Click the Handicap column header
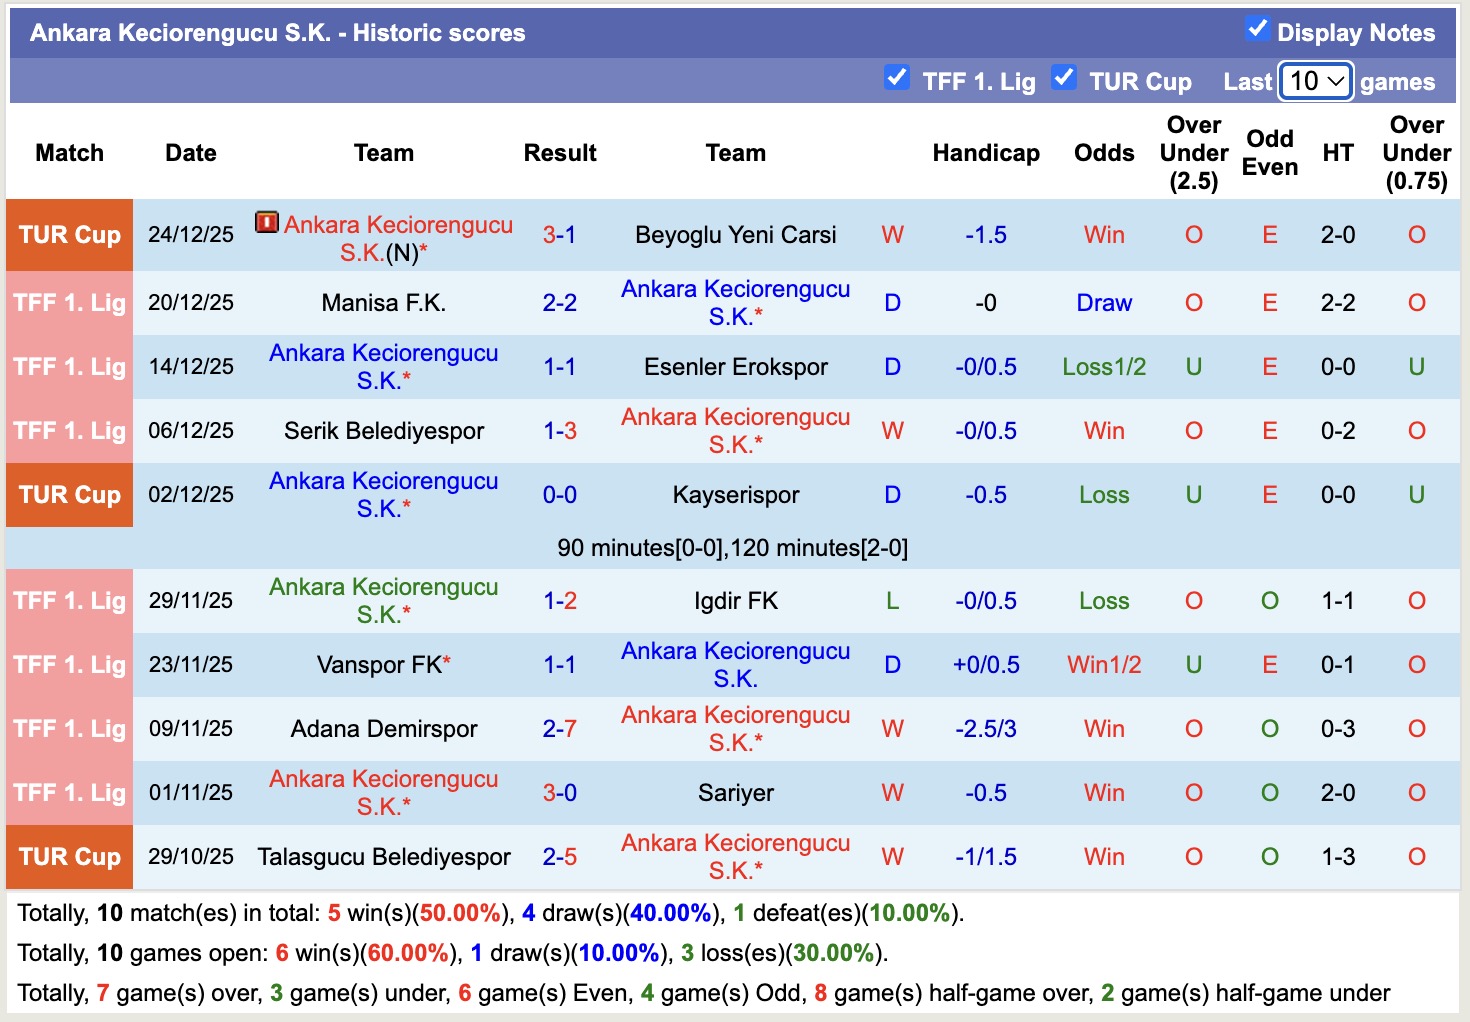The width and height of the screenshot is (1470, 1022). coord(985,153)
